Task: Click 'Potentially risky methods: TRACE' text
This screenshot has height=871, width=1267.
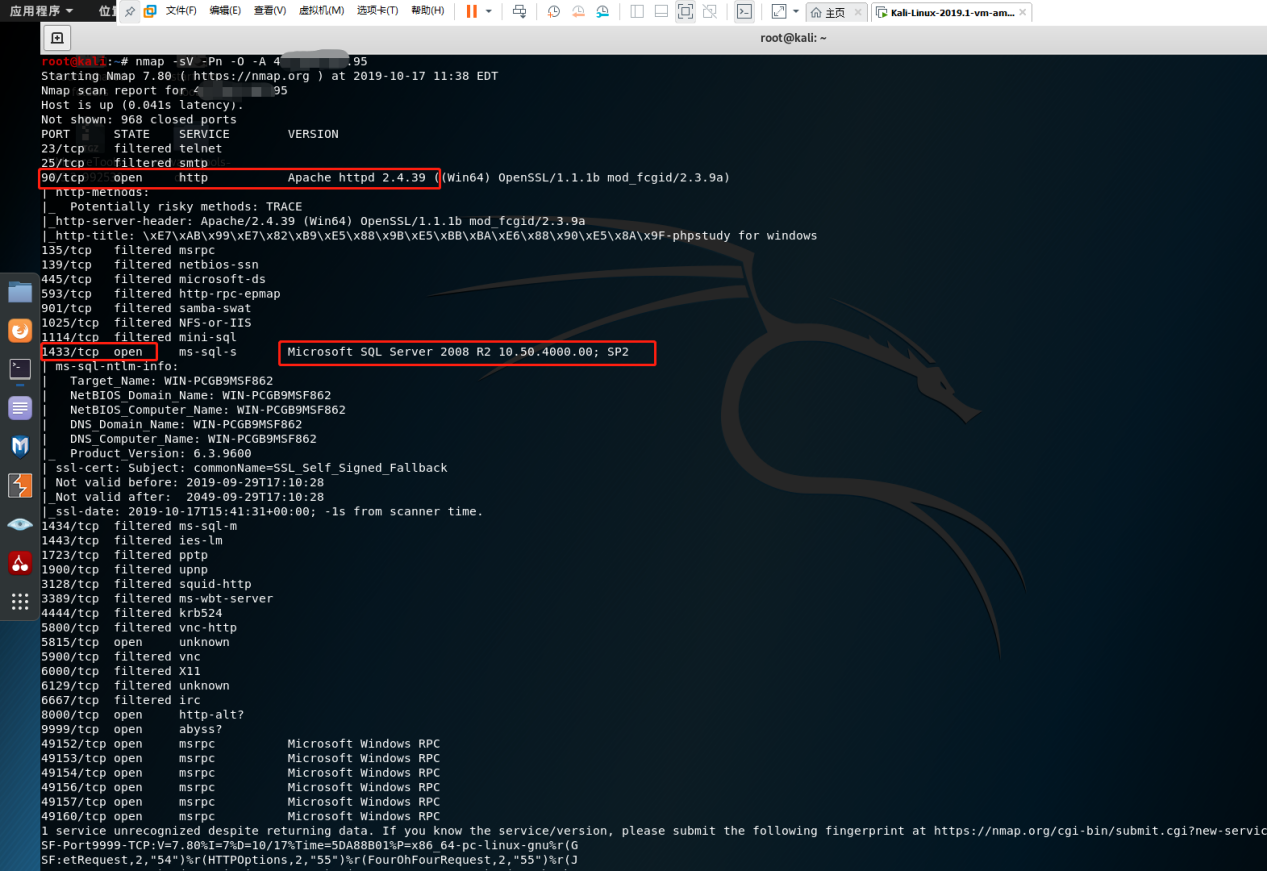Action: (x=186, y=207)
